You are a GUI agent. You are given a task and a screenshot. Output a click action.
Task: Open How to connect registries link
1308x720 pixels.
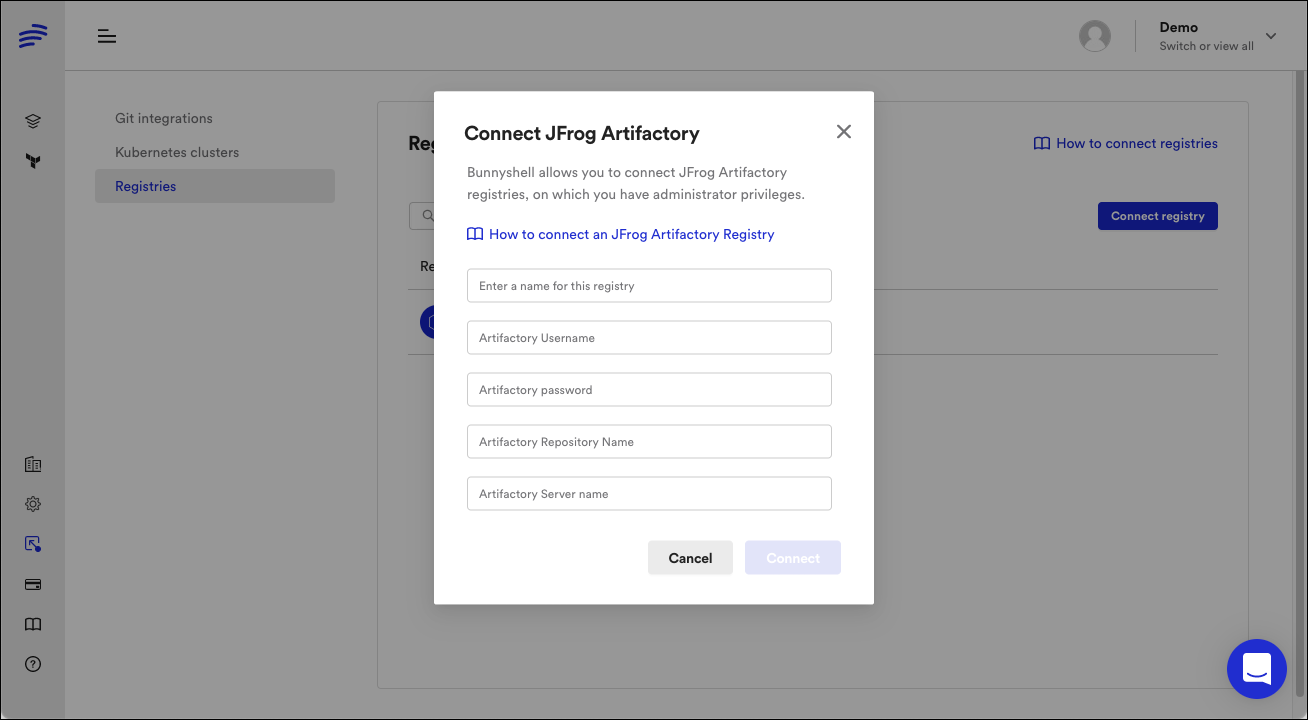(1125, 143)
